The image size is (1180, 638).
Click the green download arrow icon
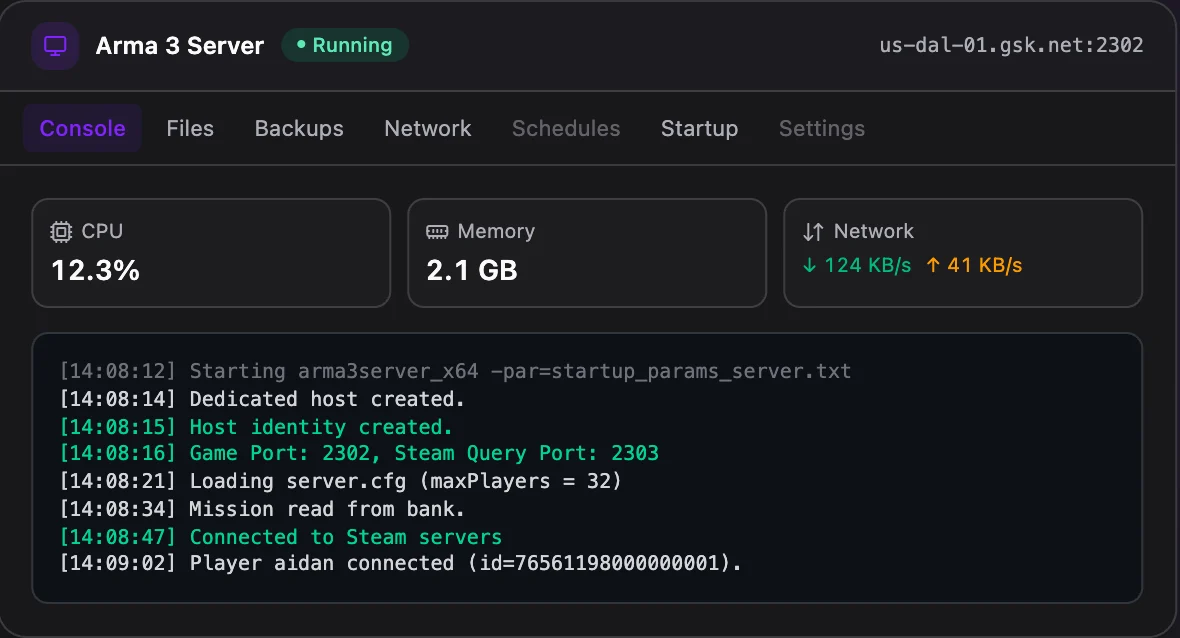point(809,265)
